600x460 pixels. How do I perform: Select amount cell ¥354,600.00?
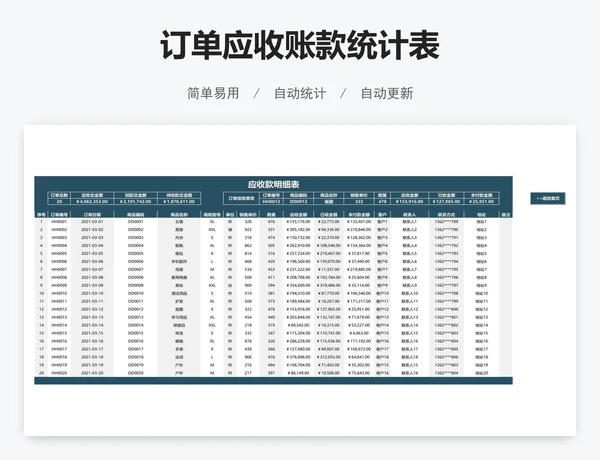(x=298, y=285)
